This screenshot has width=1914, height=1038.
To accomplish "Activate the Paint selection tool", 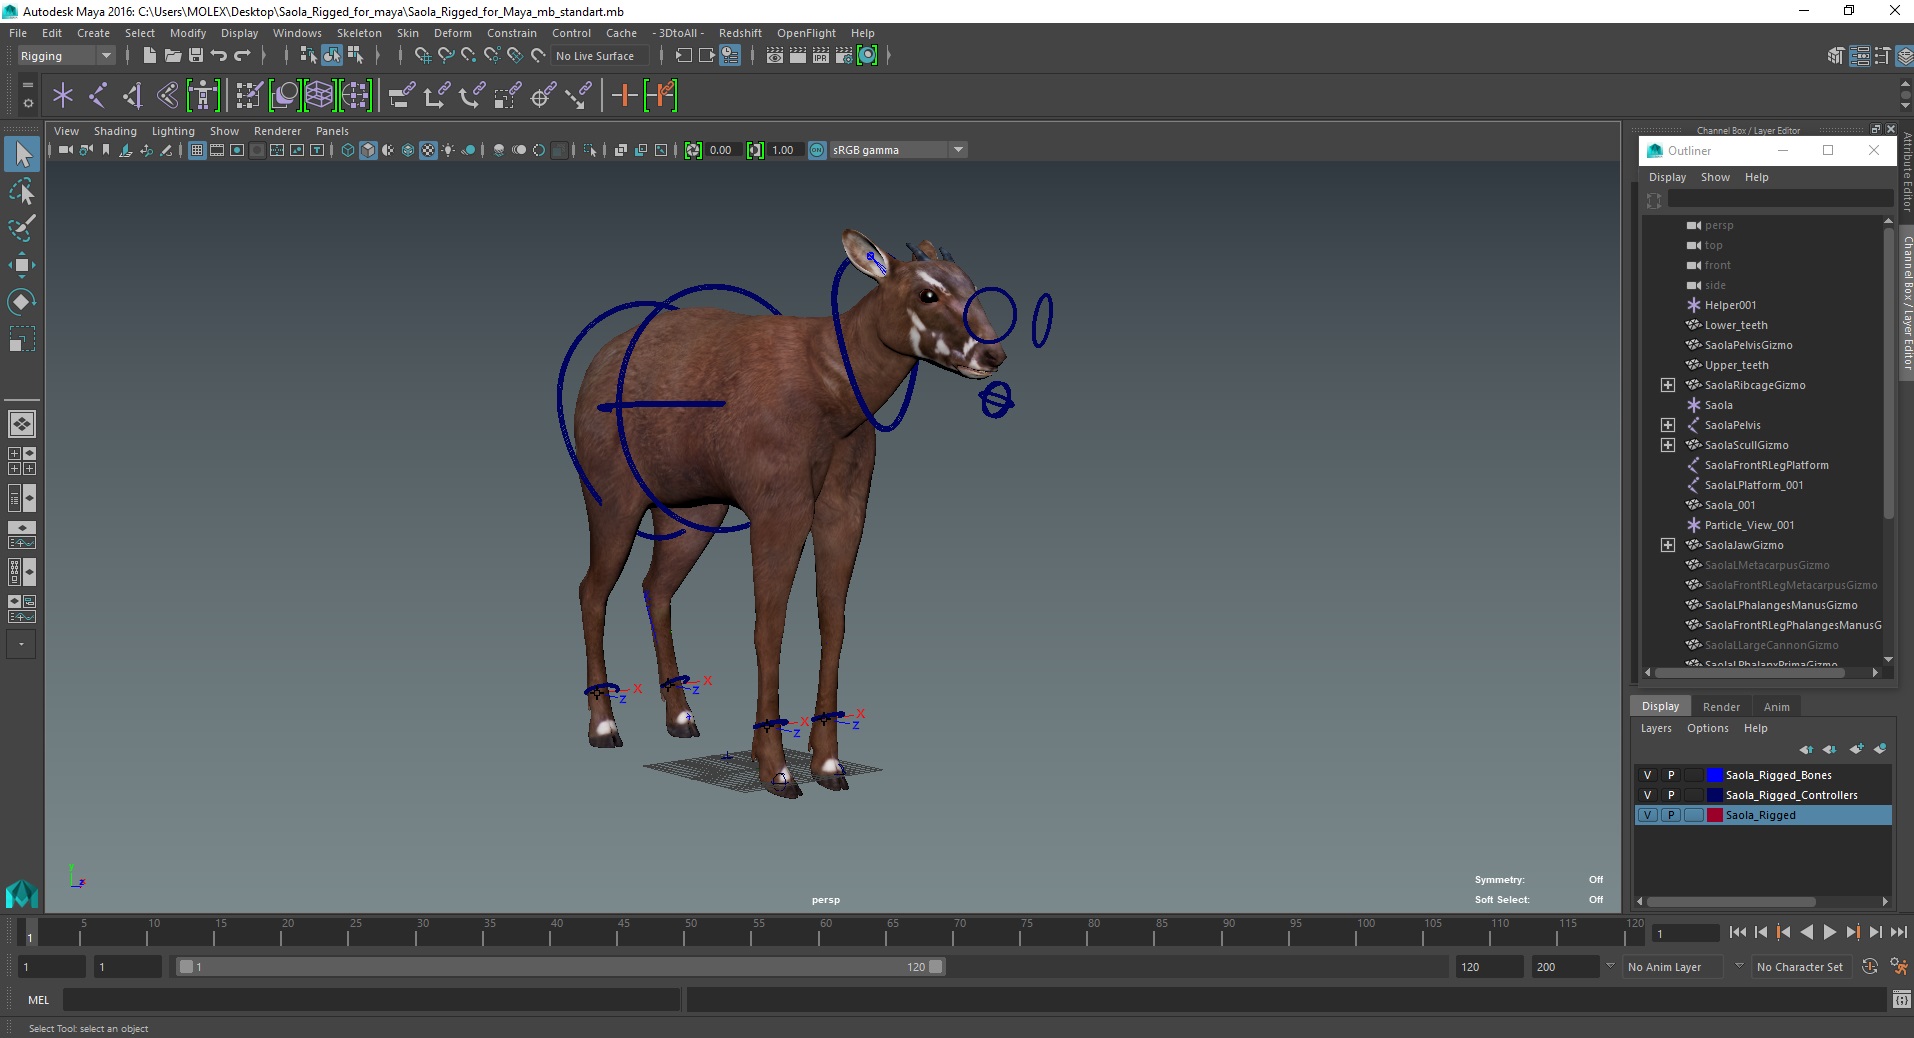I will (22, 228).
